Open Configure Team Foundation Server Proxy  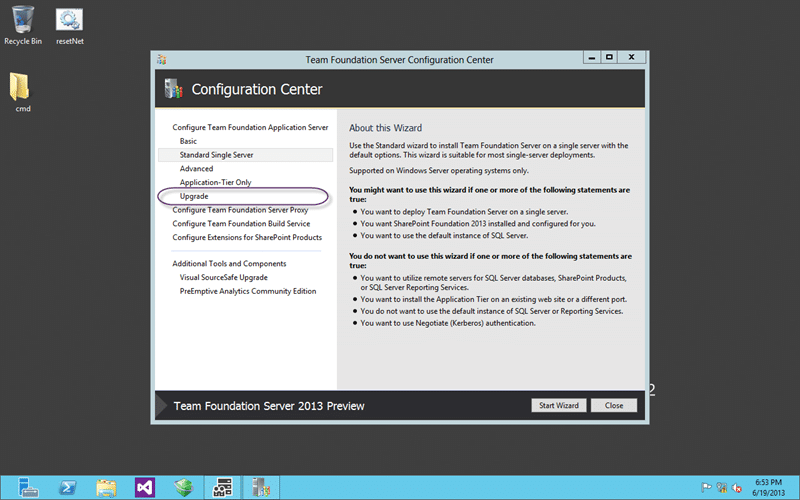click(240, 210)
